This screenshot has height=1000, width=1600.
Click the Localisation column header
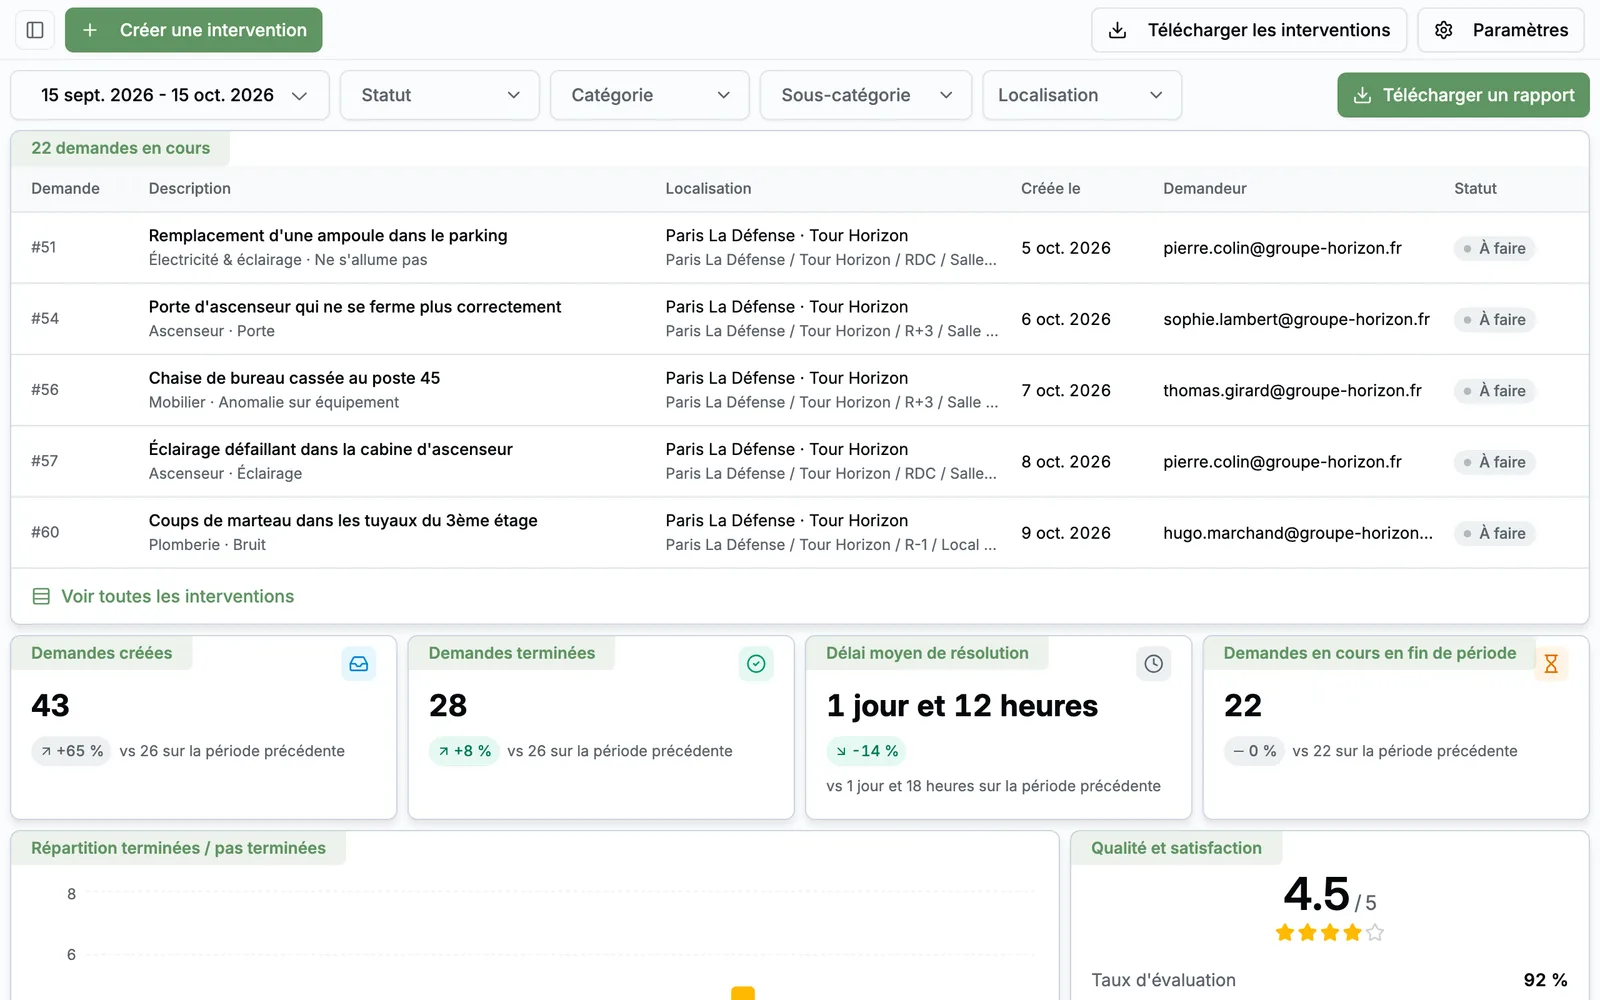[x=708, y=189]
